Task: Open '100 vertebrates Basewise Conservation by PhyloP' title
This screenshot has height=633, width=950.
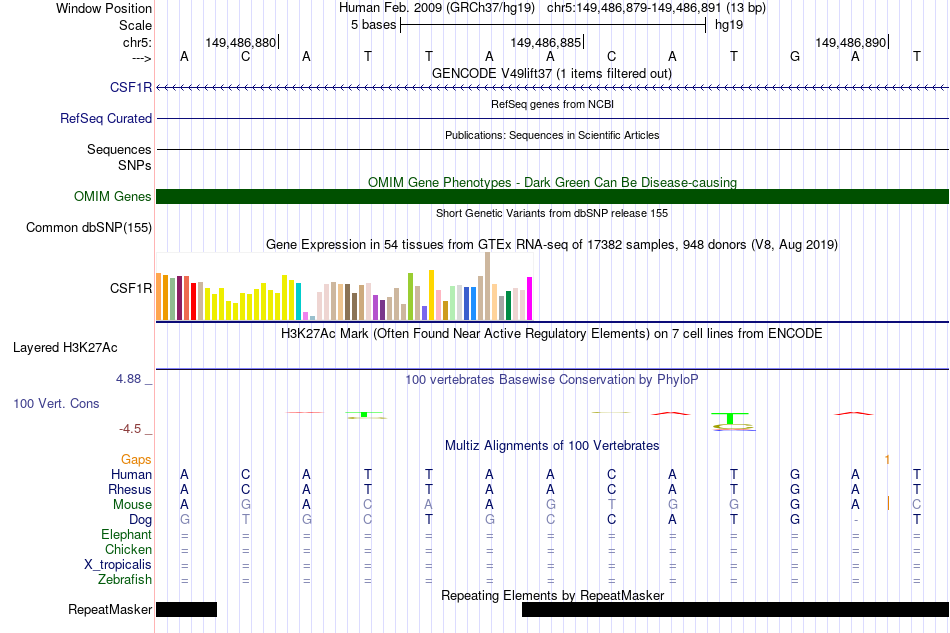Action: coord(552,380)
